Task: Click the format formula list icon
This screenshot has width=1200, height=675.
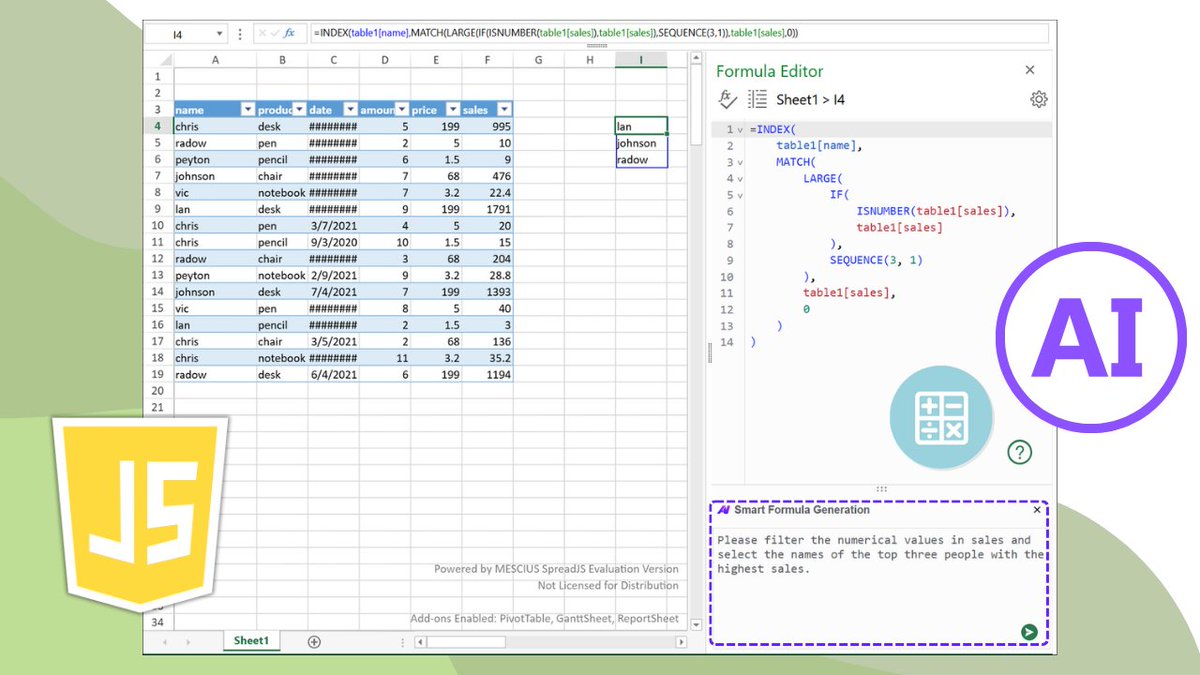Action: [758, 99]
